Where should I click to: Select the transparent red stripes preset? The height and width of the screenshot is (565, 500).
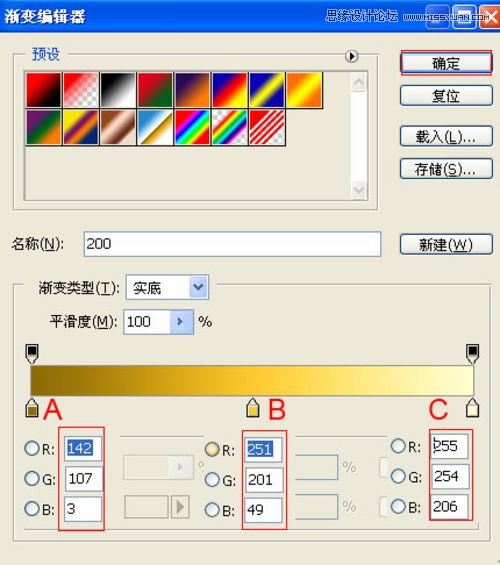click(267, 127)
